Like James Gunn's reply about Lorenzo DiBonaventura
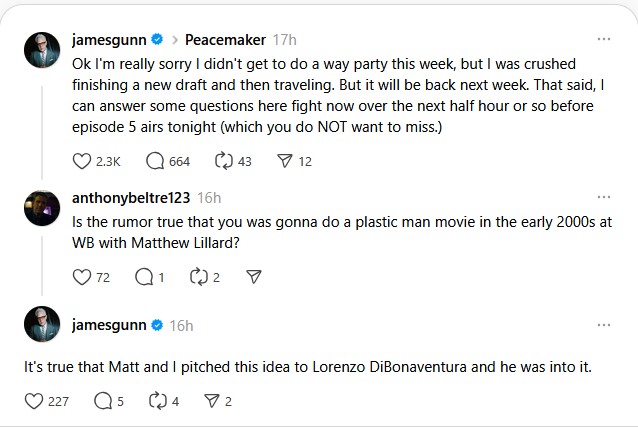This screenshot has width=638, height=428. tap(35, 401)
